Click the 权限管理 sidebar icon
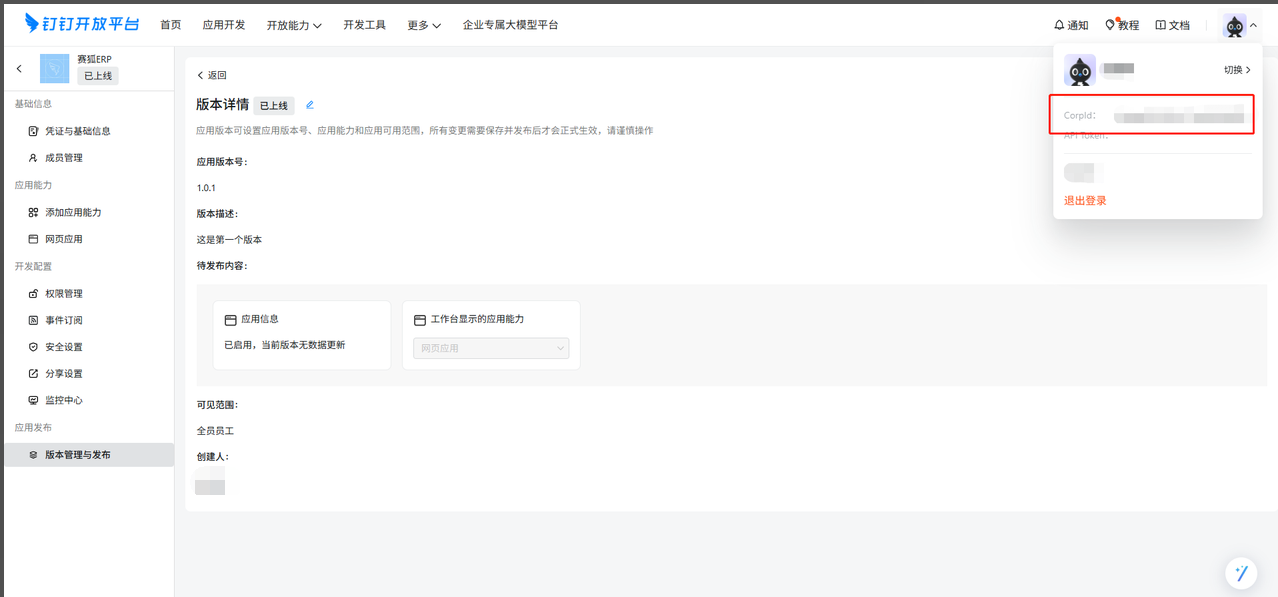This screenshot has width=1278, height=597. click(x=34, y=293)
